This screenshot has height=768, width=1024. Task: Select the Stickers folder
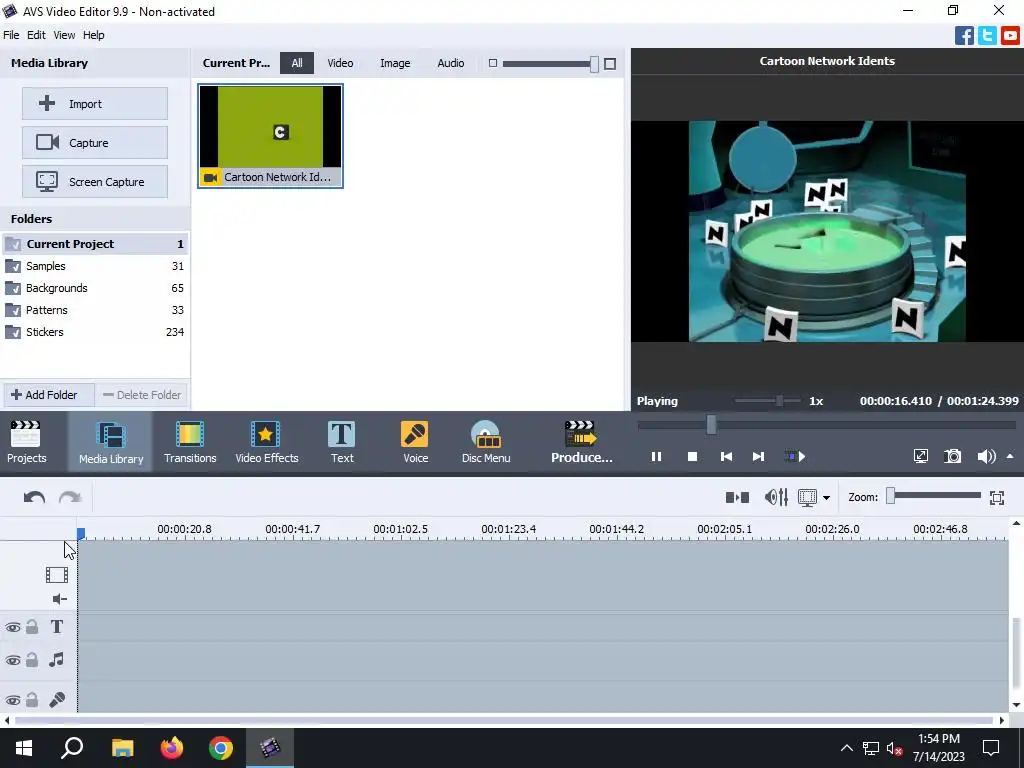coord(95,332)
